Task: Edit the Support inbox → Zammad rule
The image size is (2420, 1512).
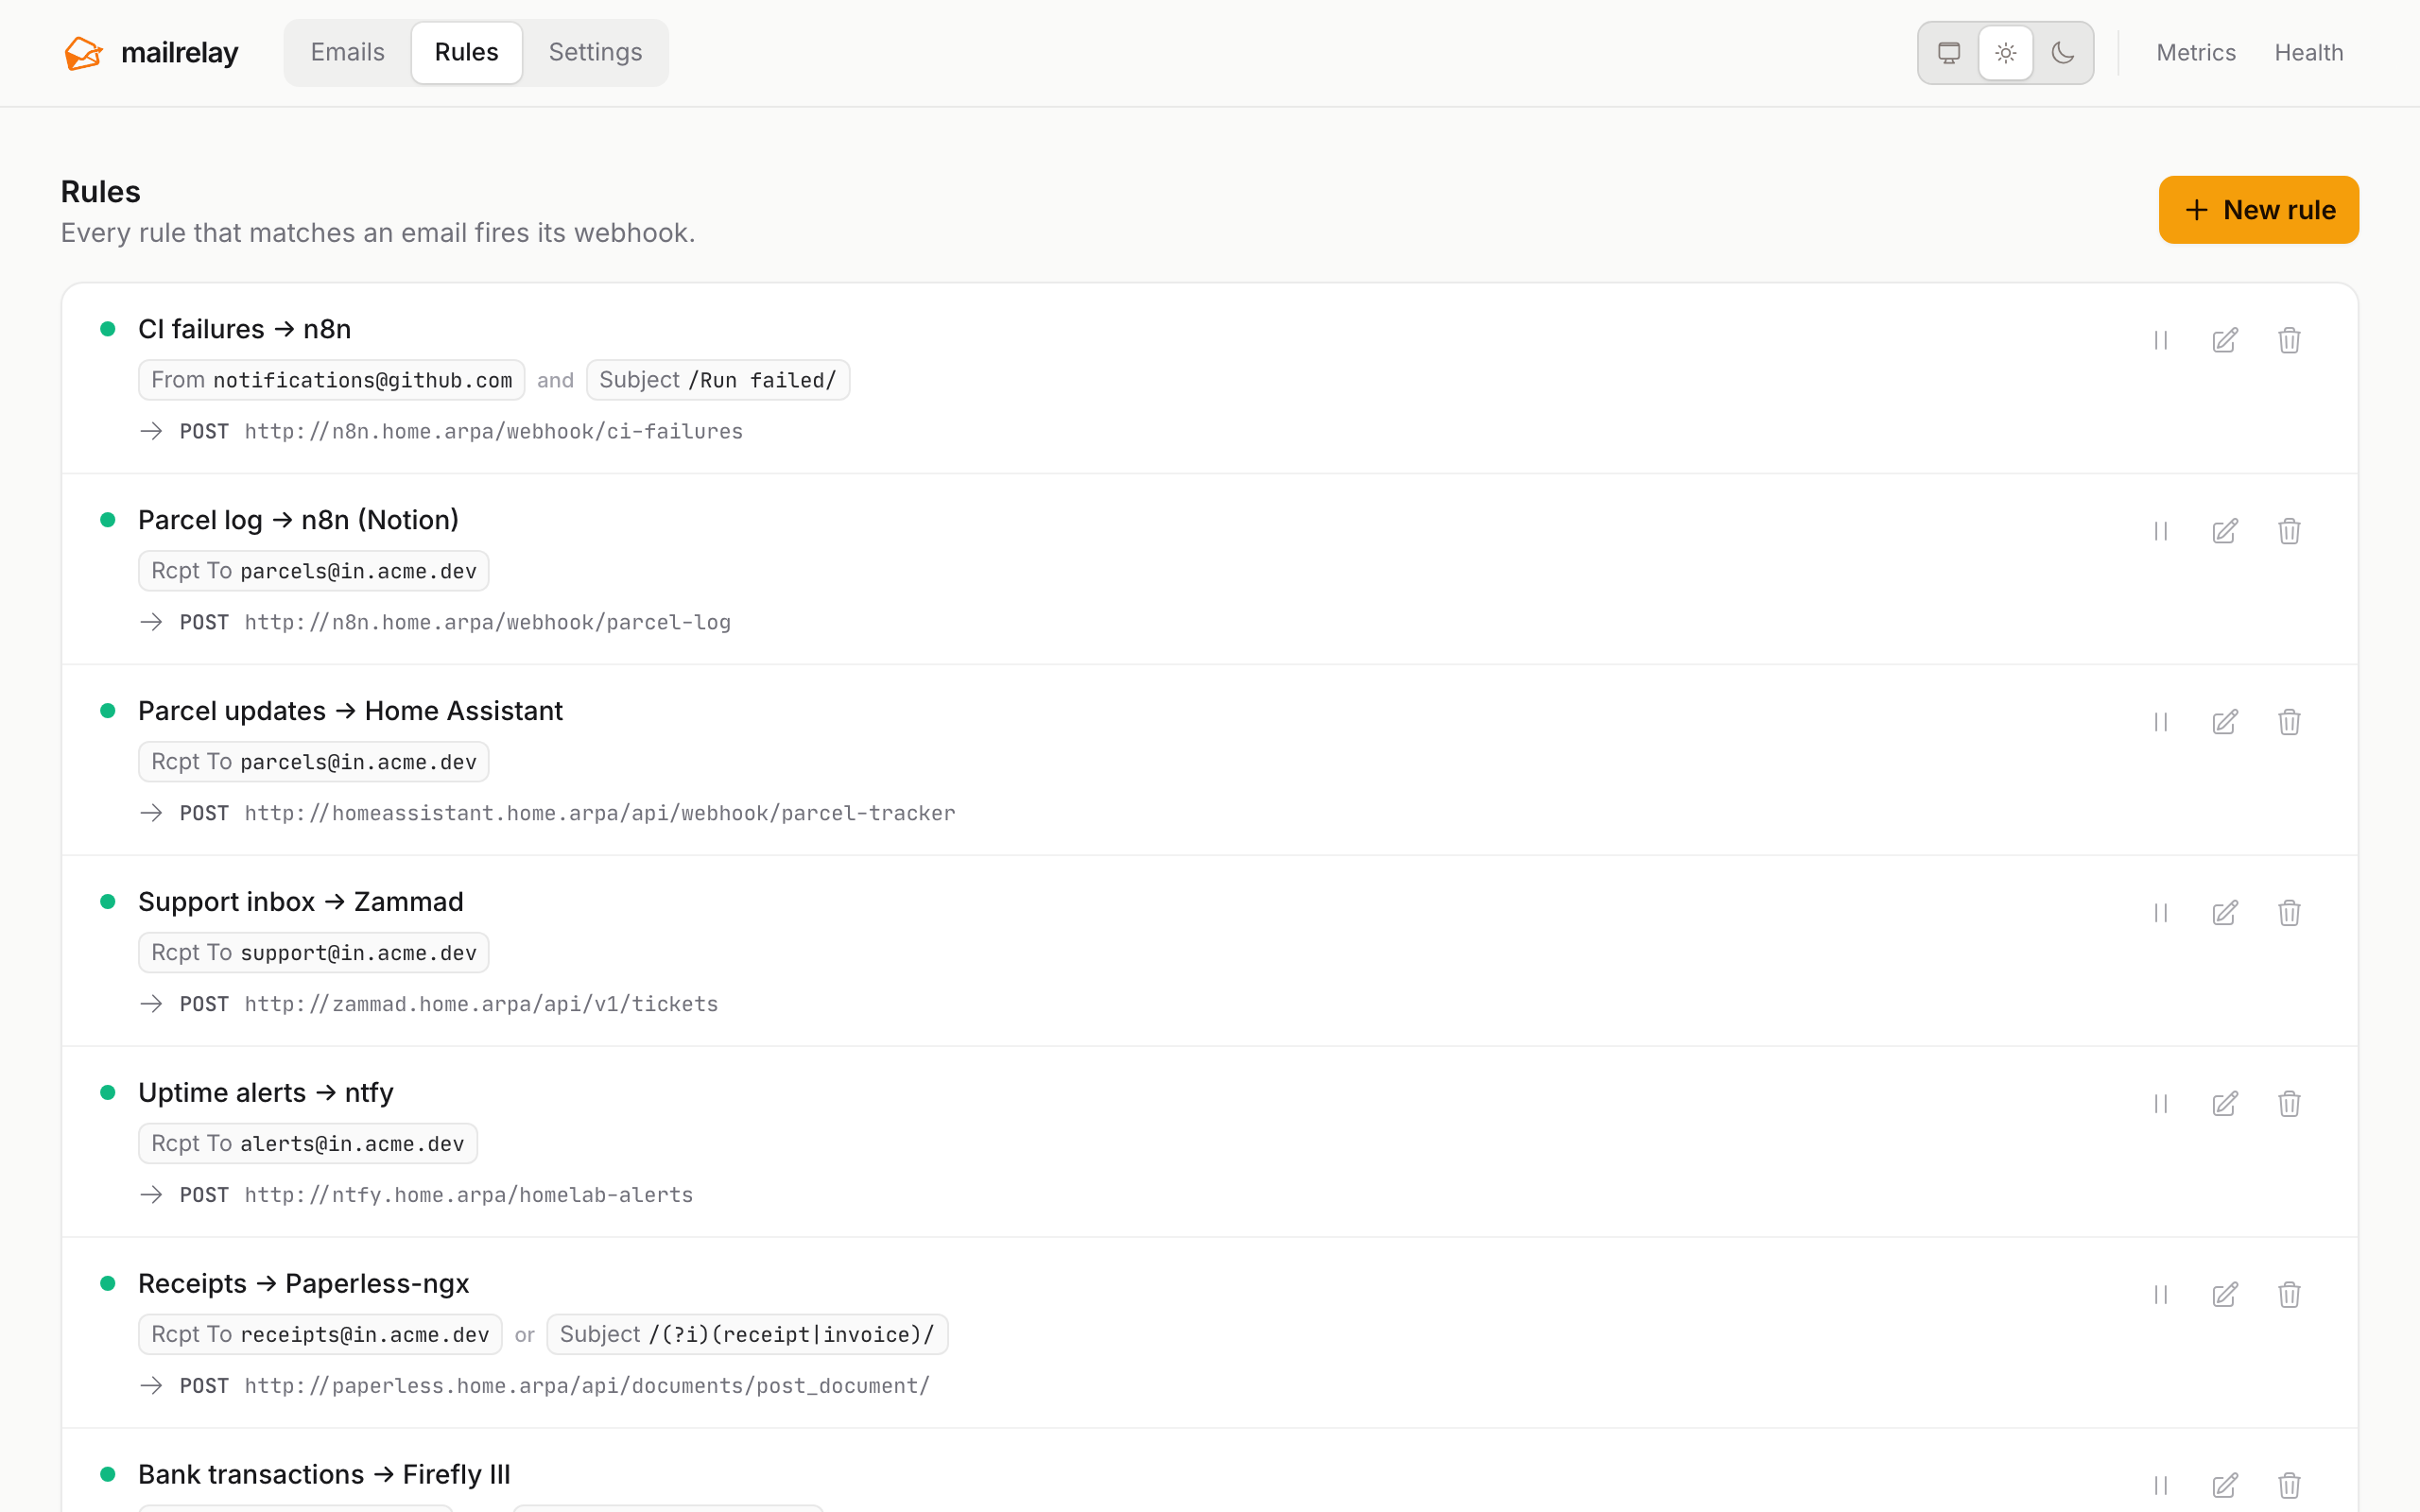Action: (x=2225, y=913)
